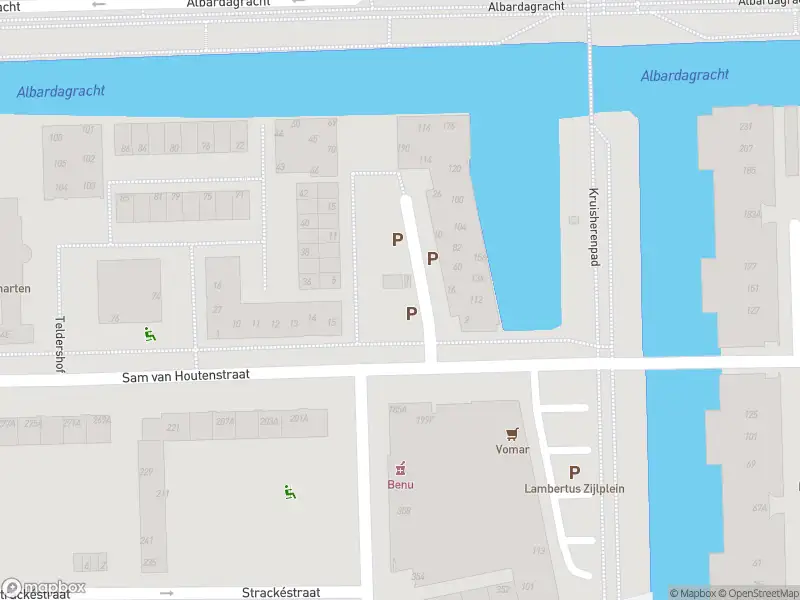This screenshot has width=800, height=600.
Task: Select the Lambertus Zijlplein parking icon
Action: (574, 473)
